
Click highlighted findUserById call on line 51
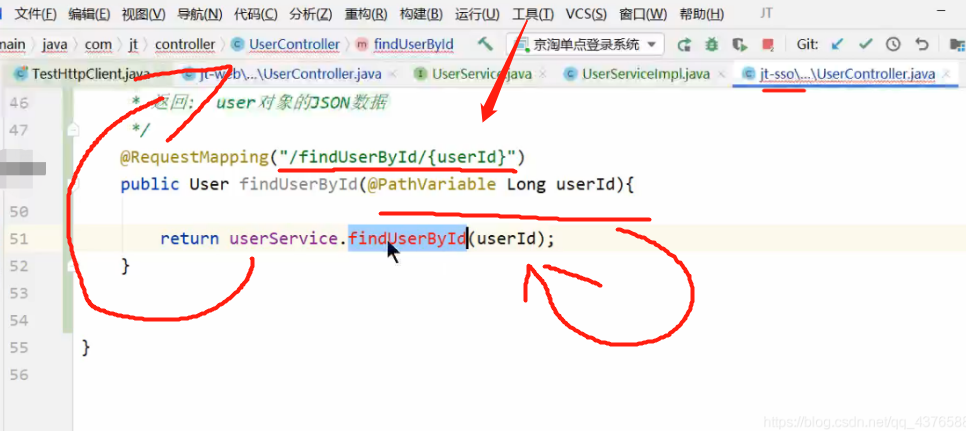pos(407,239)
